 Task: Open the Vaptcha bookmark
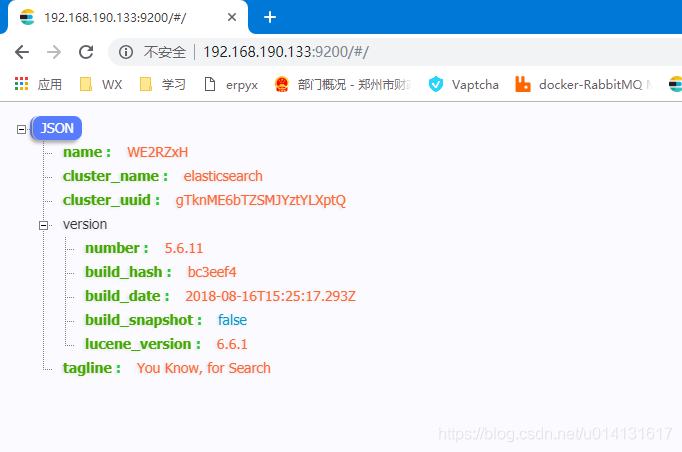point(463,84)
